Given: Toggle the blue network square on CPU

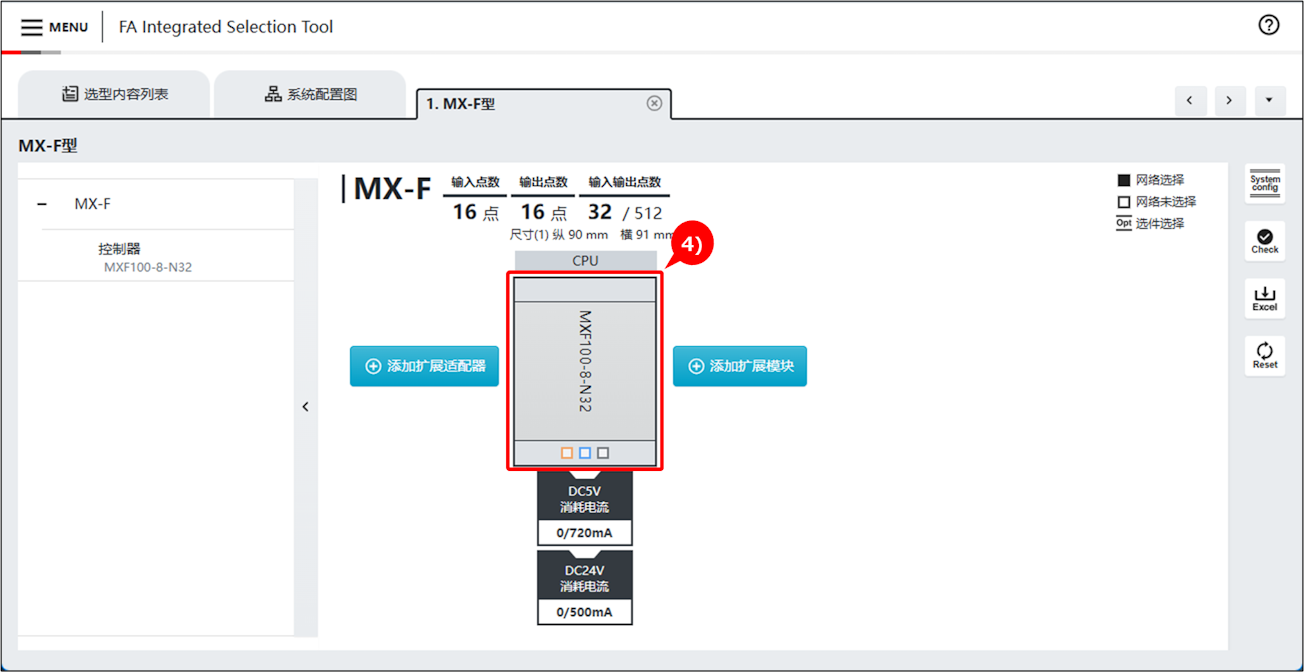Looking at the screenshot, I should click(x=585, y=453).
